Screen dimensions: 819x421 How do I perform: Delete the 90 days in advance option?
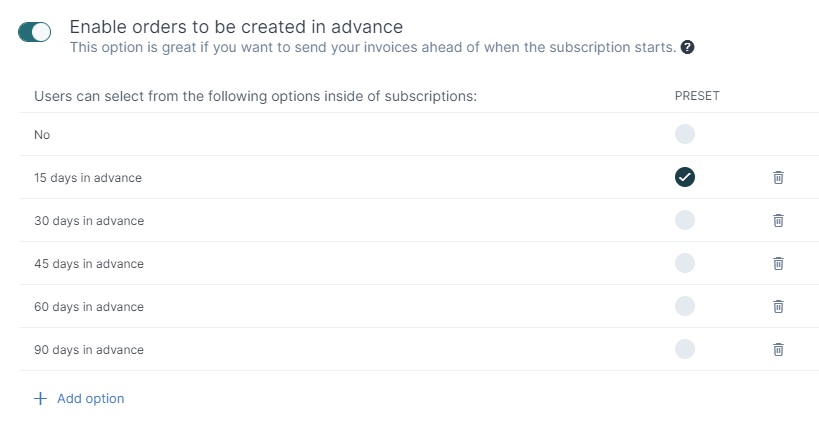tap(778, 349)
